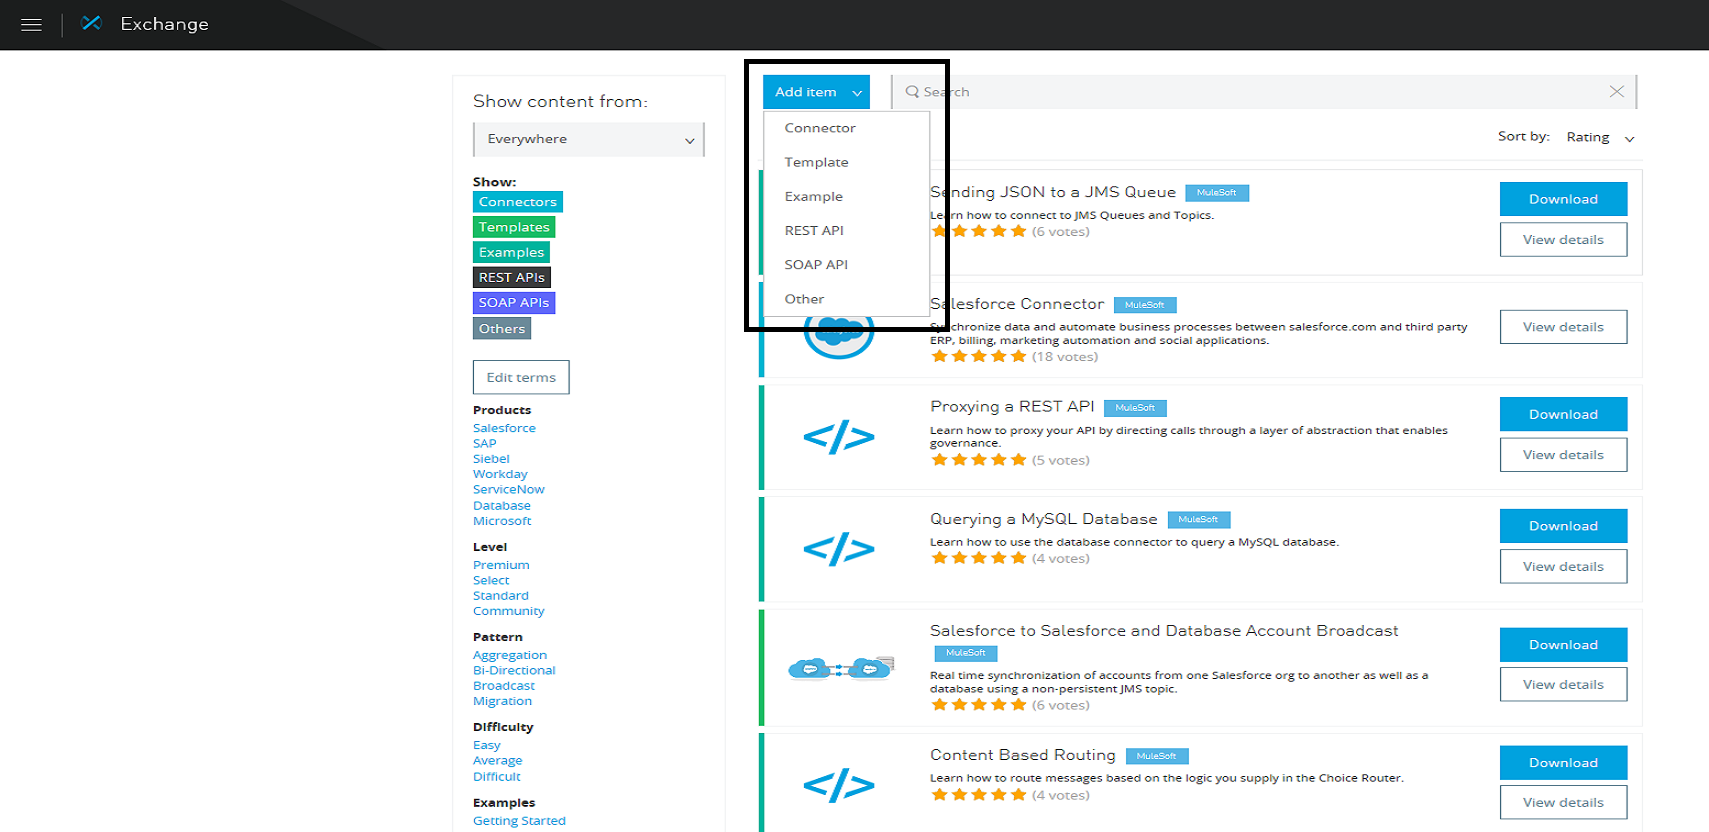The height and width of the screenshot is (832, 1709).
Task: Toggle the Others filter tag
Action: tap(502, 328)
